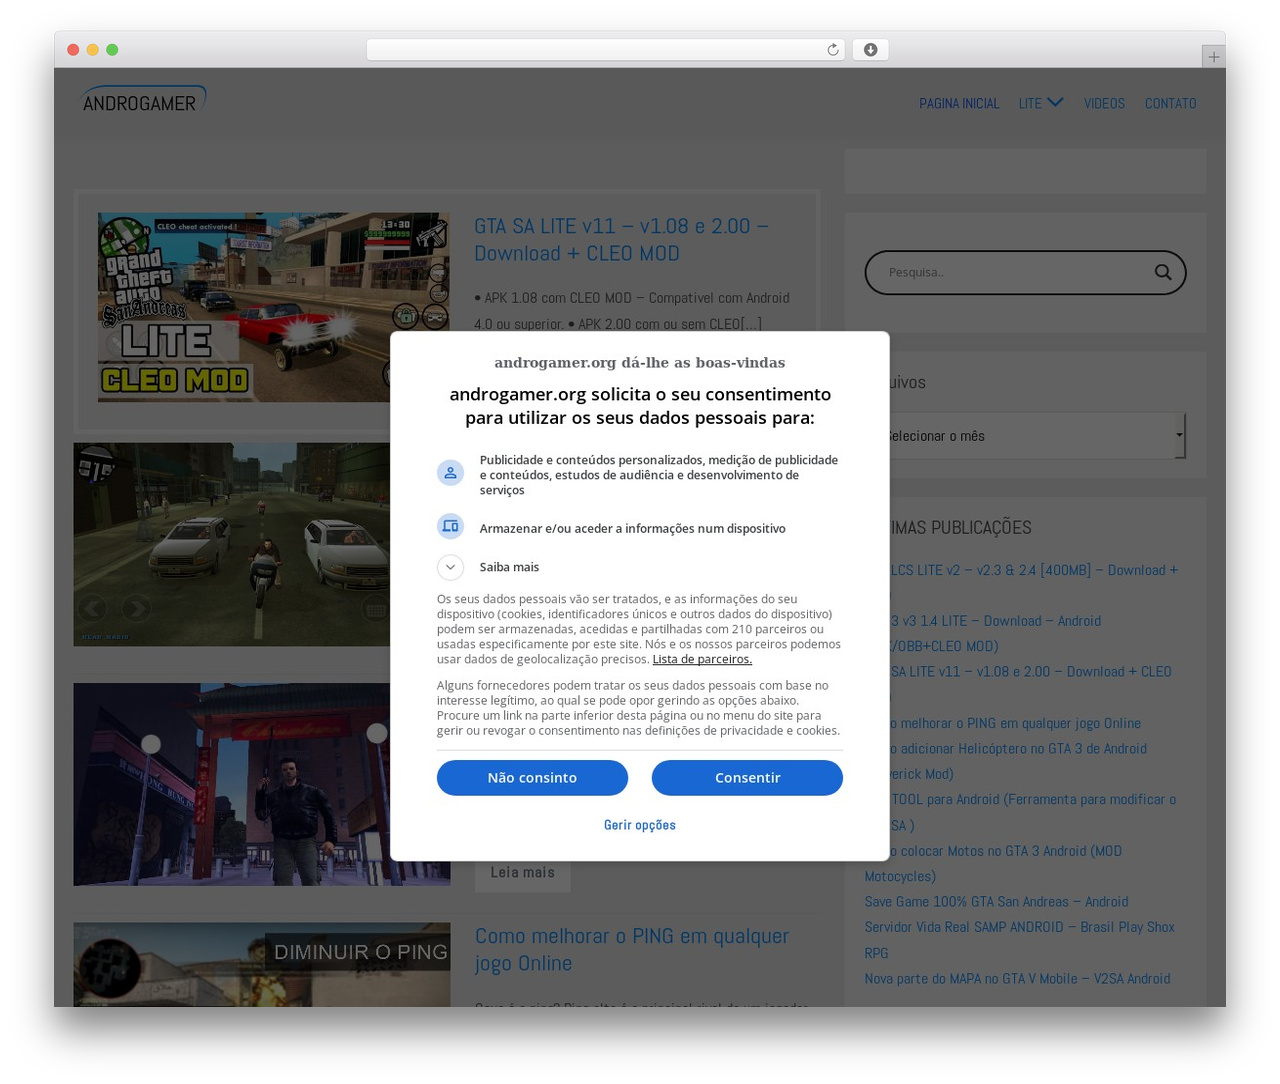
Task: Open the LITE menu dropdown
Action: point(1041,103)
